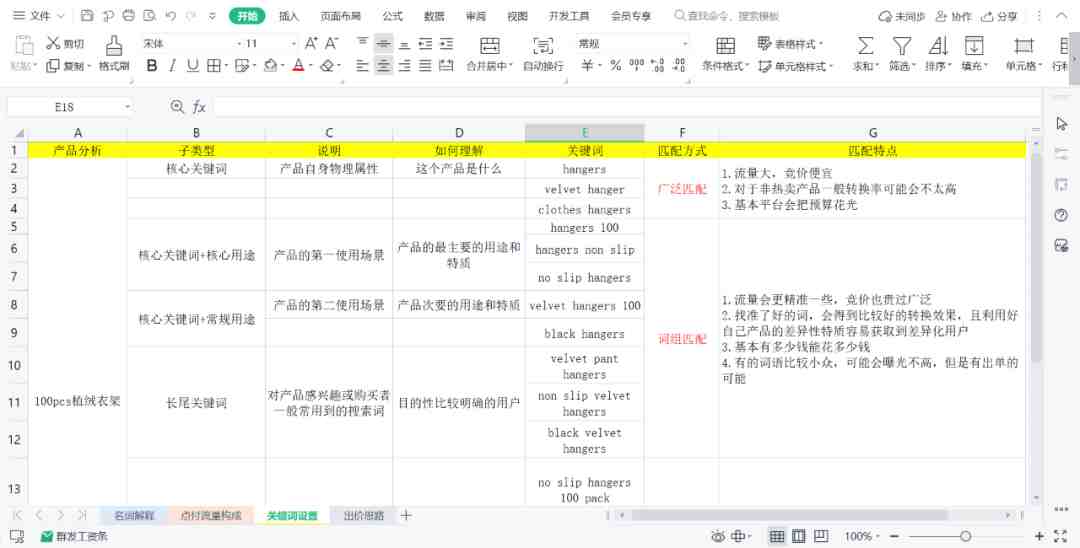Click the Borders icon

(x=214, y=65)
